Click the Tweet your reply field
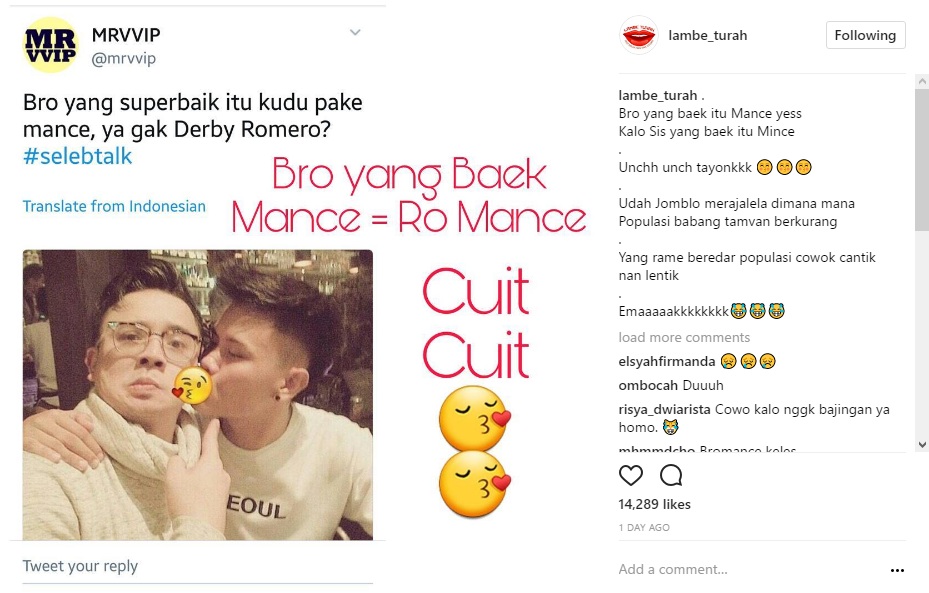Screen dimensions: 929x593 tap(197, 566)
